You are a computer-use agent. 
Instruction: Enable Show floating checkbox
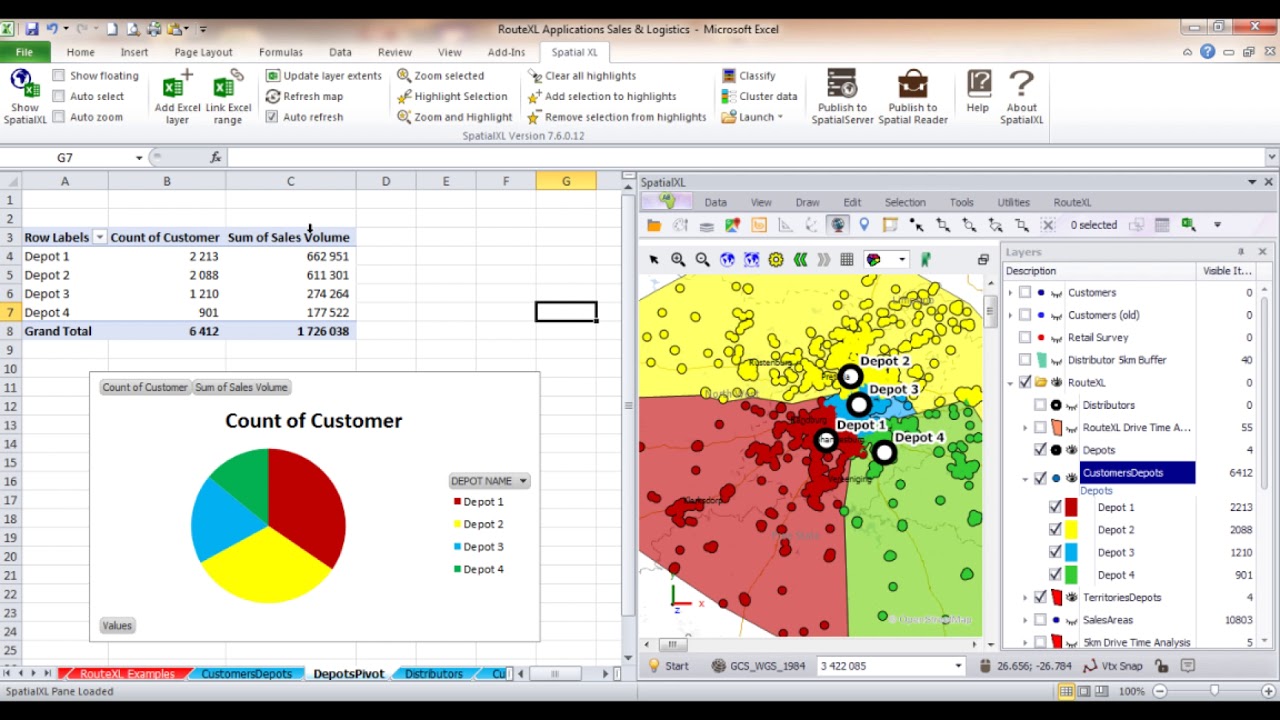[x=59, y=75]
